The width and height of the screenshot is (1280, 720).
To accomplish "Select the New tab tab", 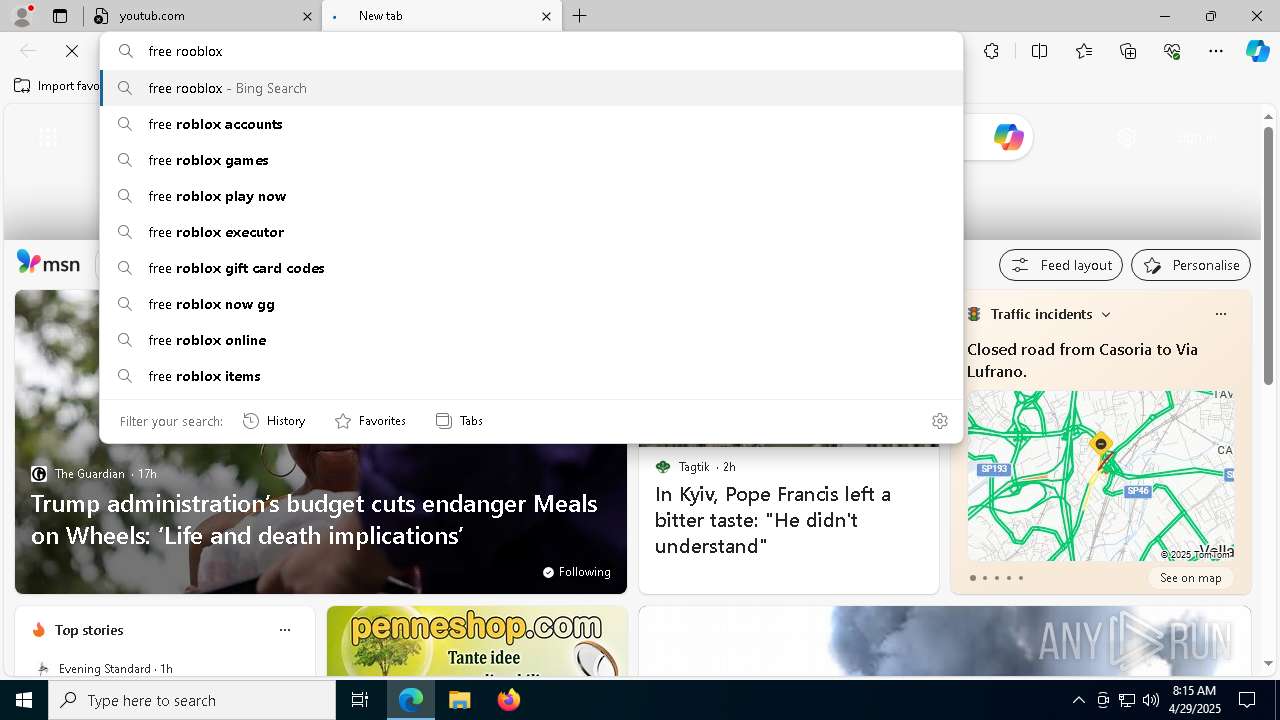I will (441, 16).
